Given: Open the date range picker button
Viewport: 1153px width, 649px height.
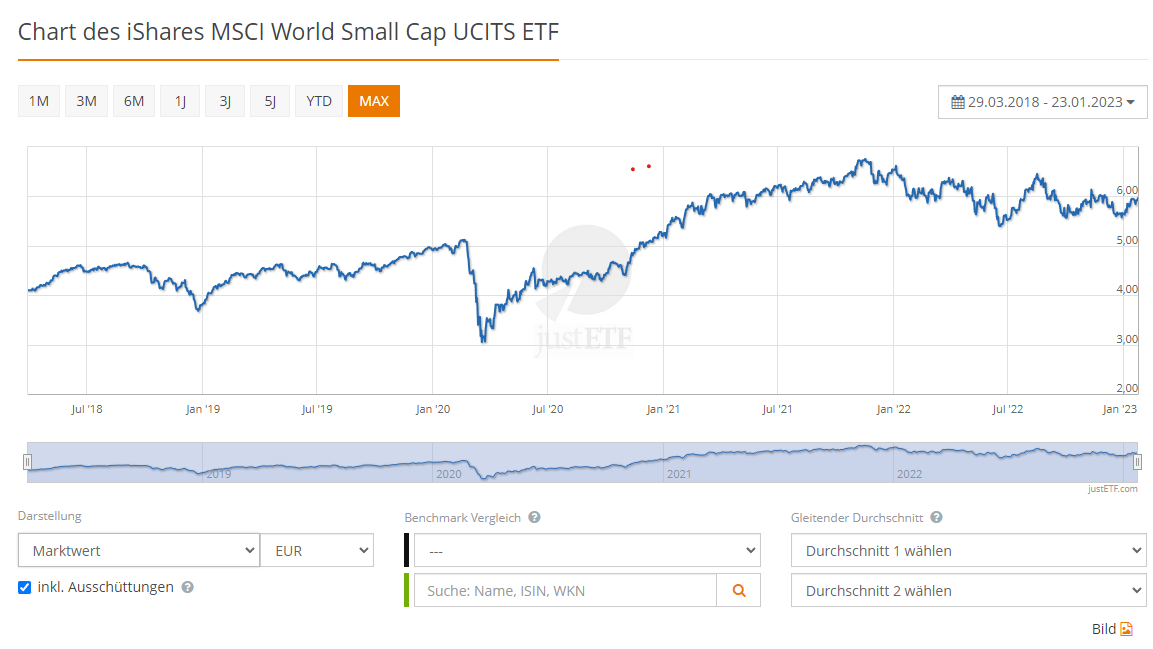Looking at the screenshot, I should coord(1042,102).
